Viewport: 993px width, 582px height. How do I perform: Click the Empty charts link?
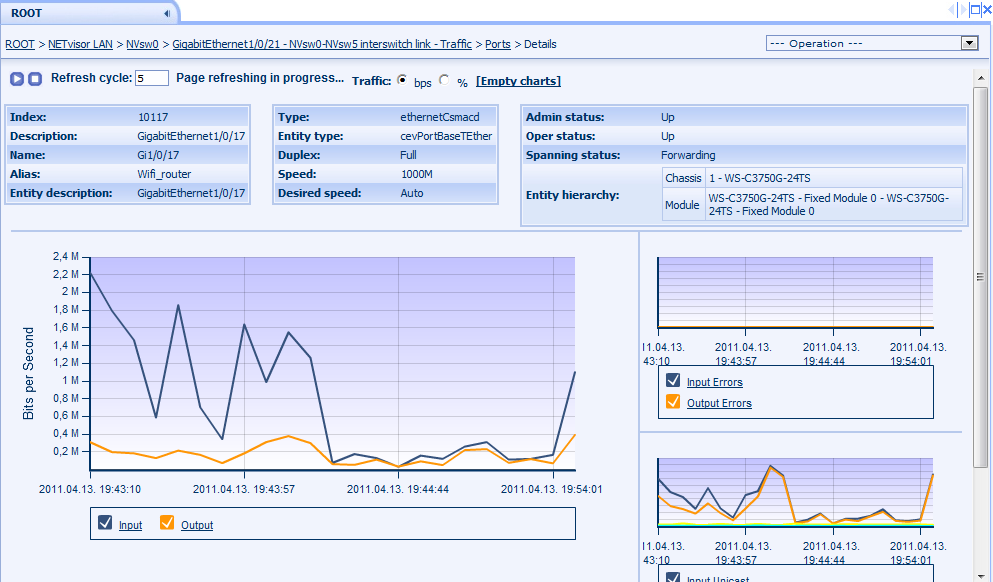(518, 81)
